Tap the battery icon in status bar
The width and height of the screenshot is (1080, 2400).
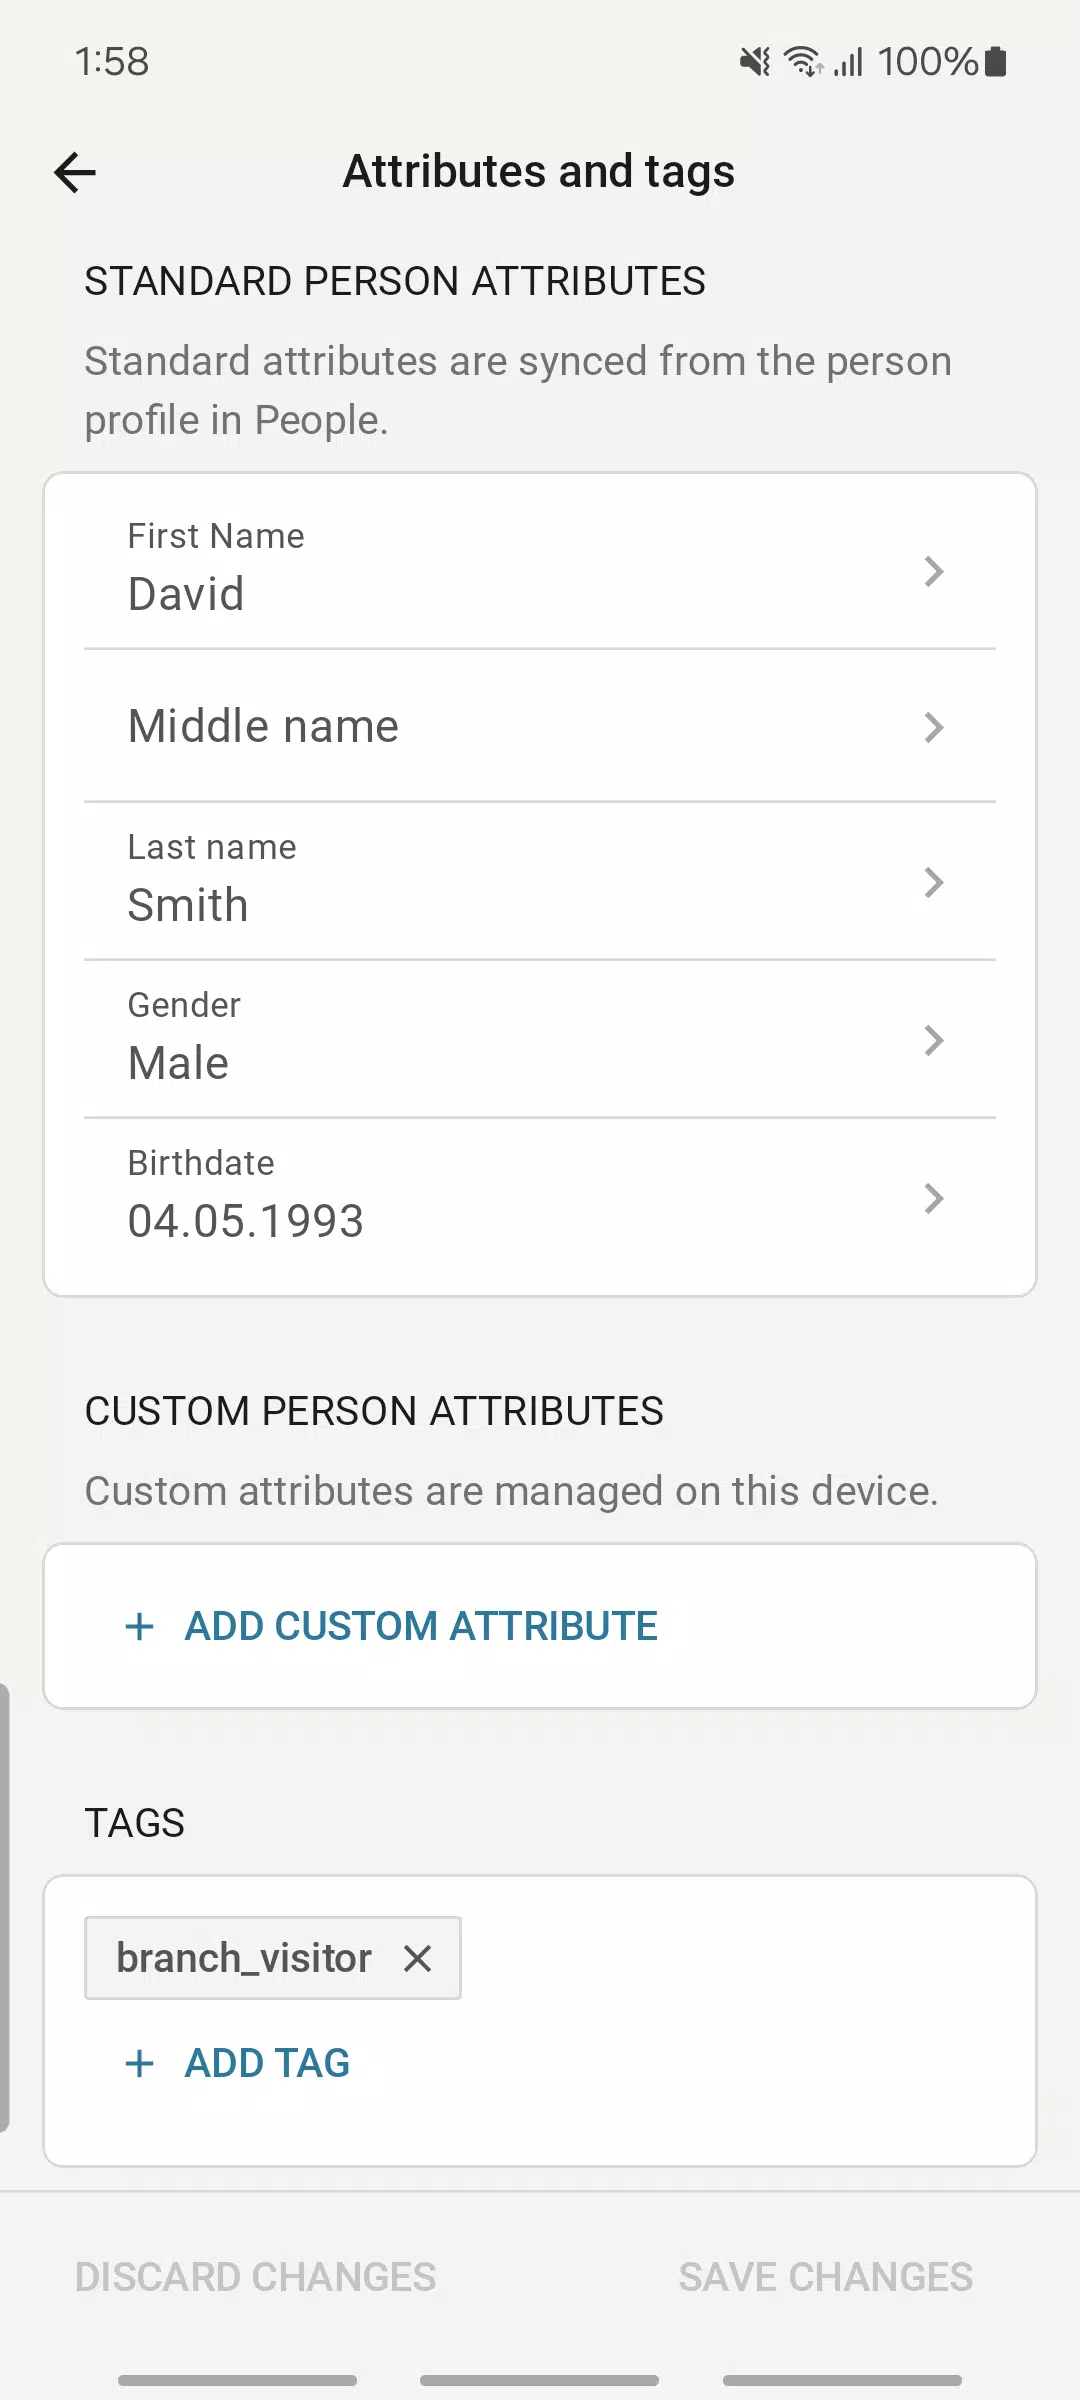point(995,62)
